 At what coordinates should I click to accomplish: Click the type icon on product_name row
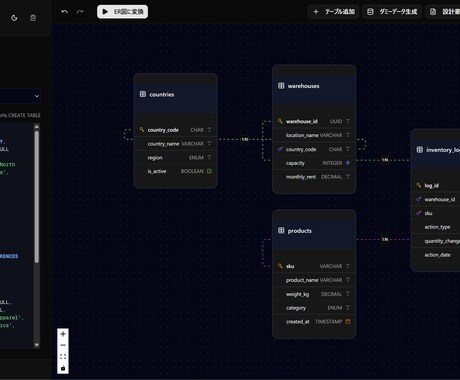tap(348, 280)
